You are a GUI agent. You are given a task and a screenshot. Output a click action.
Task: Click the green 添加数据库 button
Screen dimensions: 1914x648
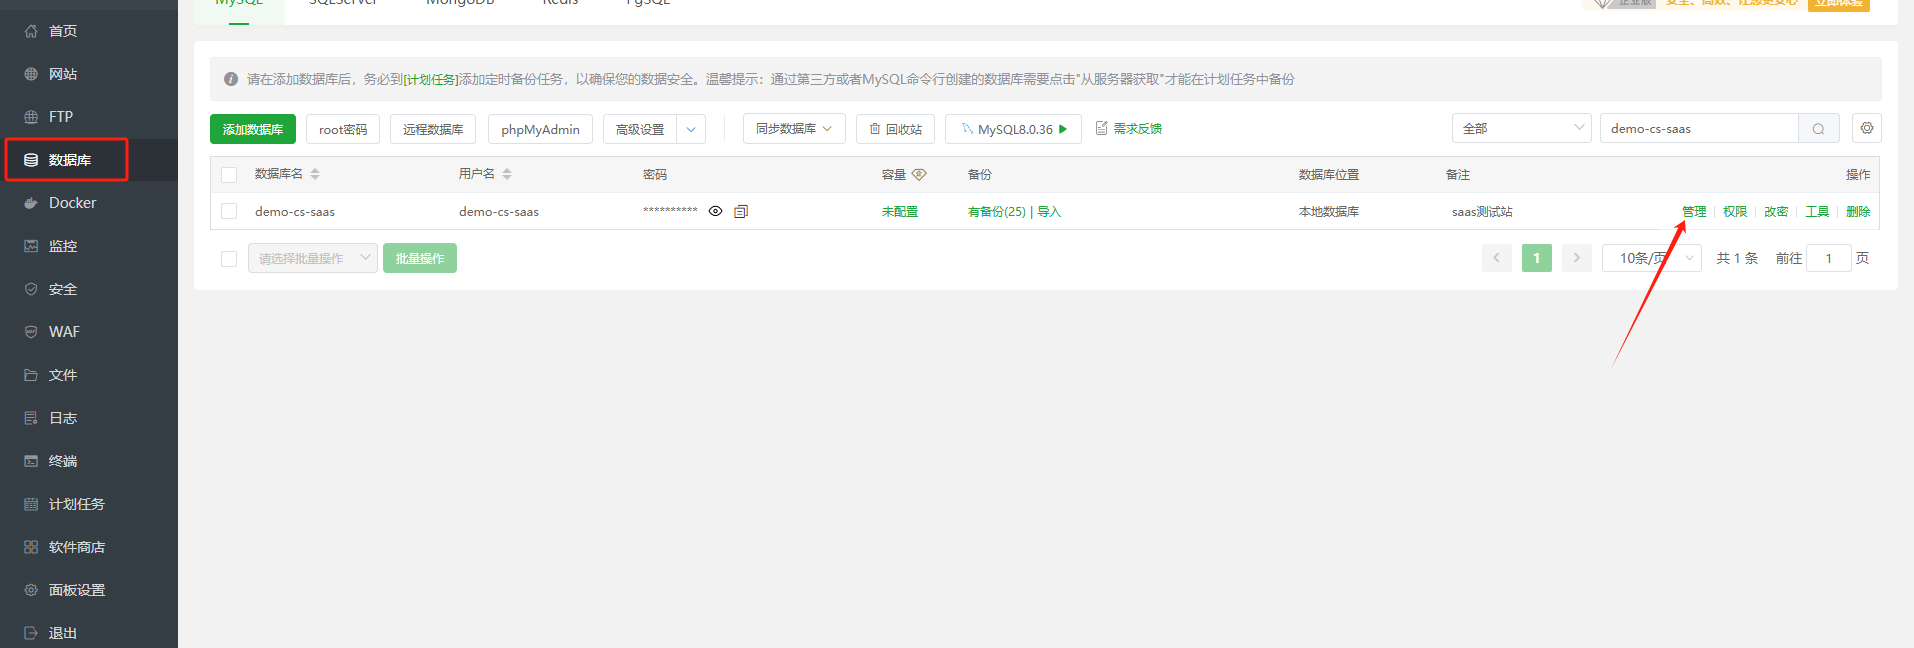pyautogui.click(x=253, y=129)
